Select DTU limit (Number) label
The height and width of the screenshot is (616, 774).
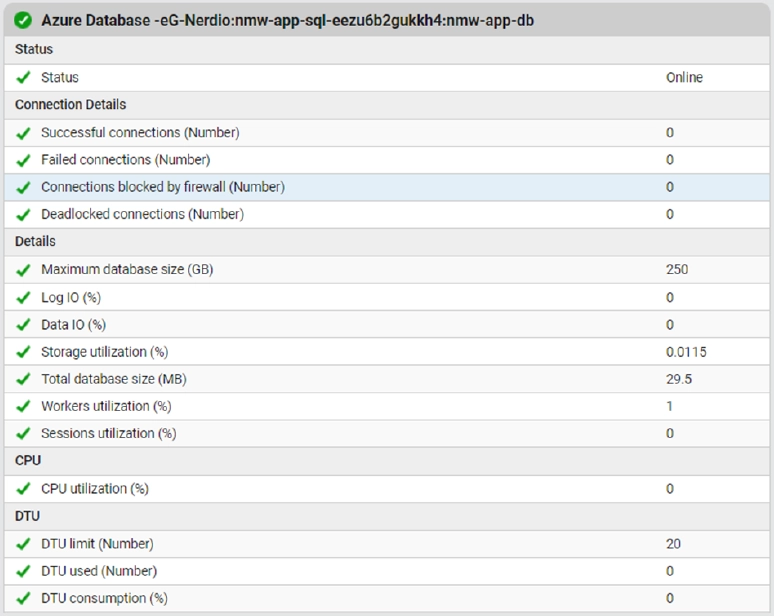97,544
